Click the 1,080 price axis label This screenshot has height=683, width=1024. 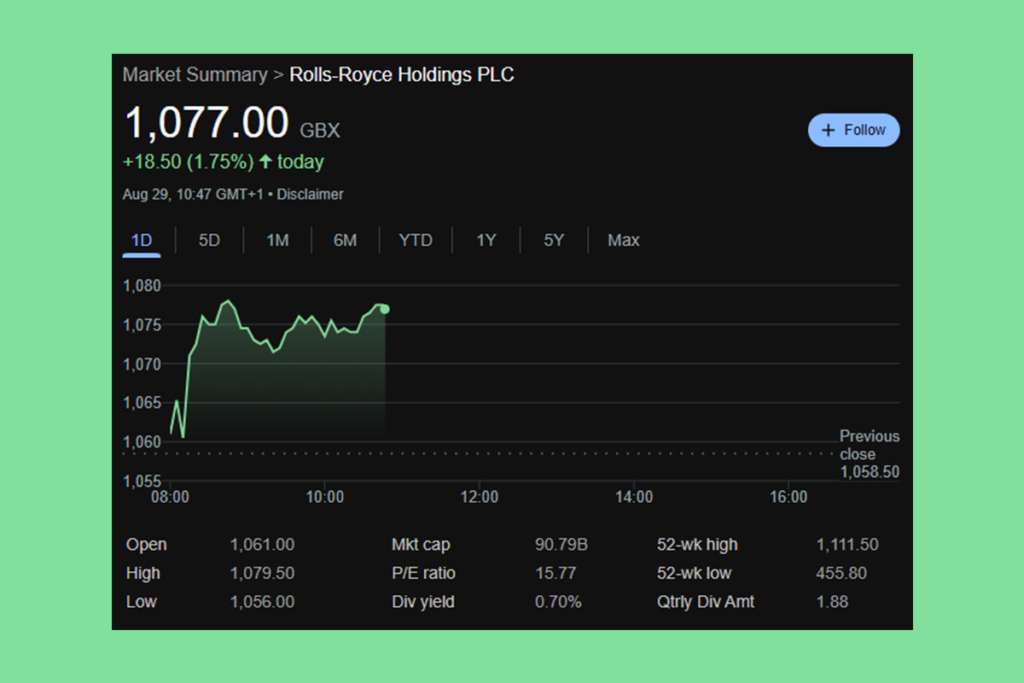coord(142,286)
